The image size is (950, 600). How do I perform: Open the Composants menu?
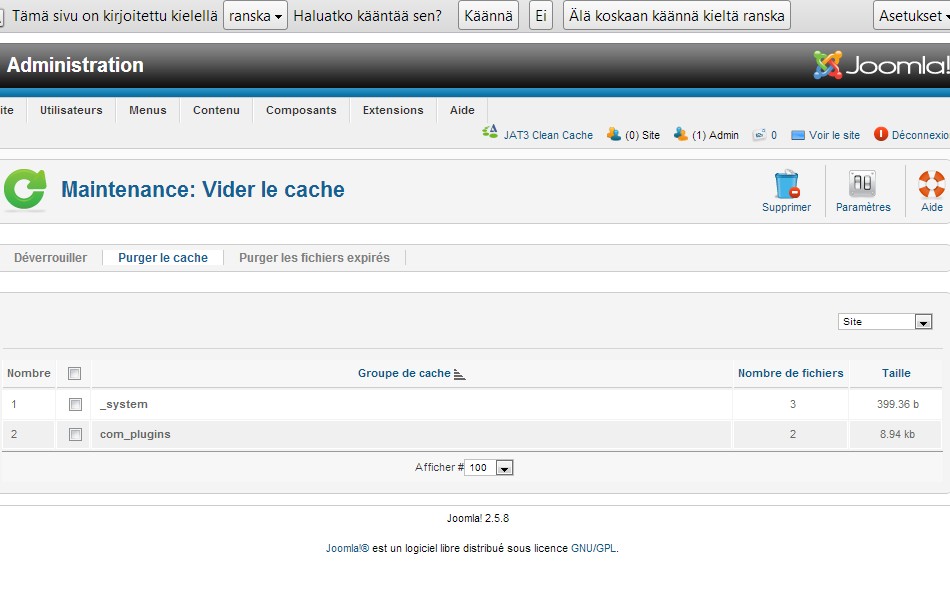pos(301,111)
